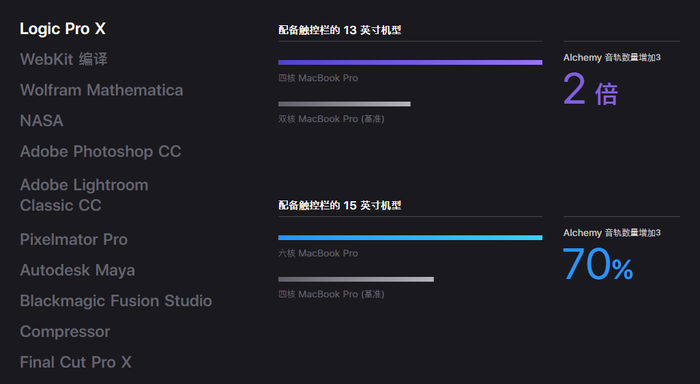Open Blackmagic Fusion Studio entry
The height and width of the screenshot is (384, 700).
(116, 301)
